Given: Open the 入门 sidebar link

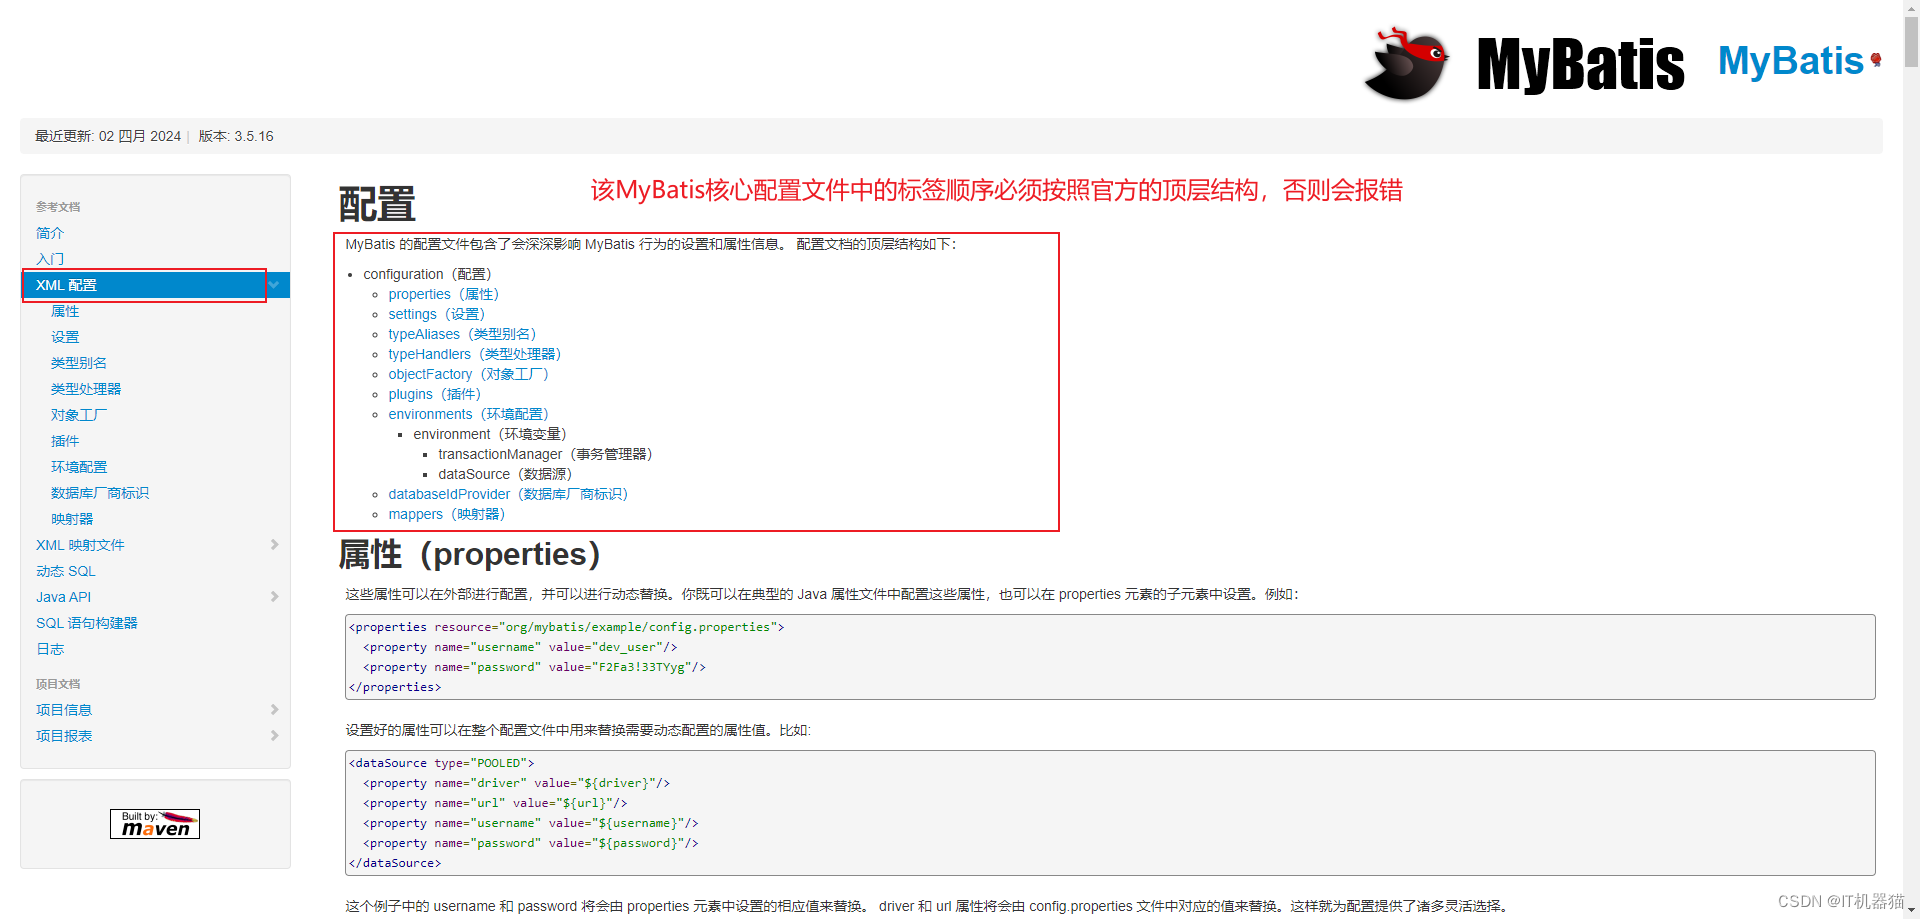Looking at the screenshot, I should point(50,259).
